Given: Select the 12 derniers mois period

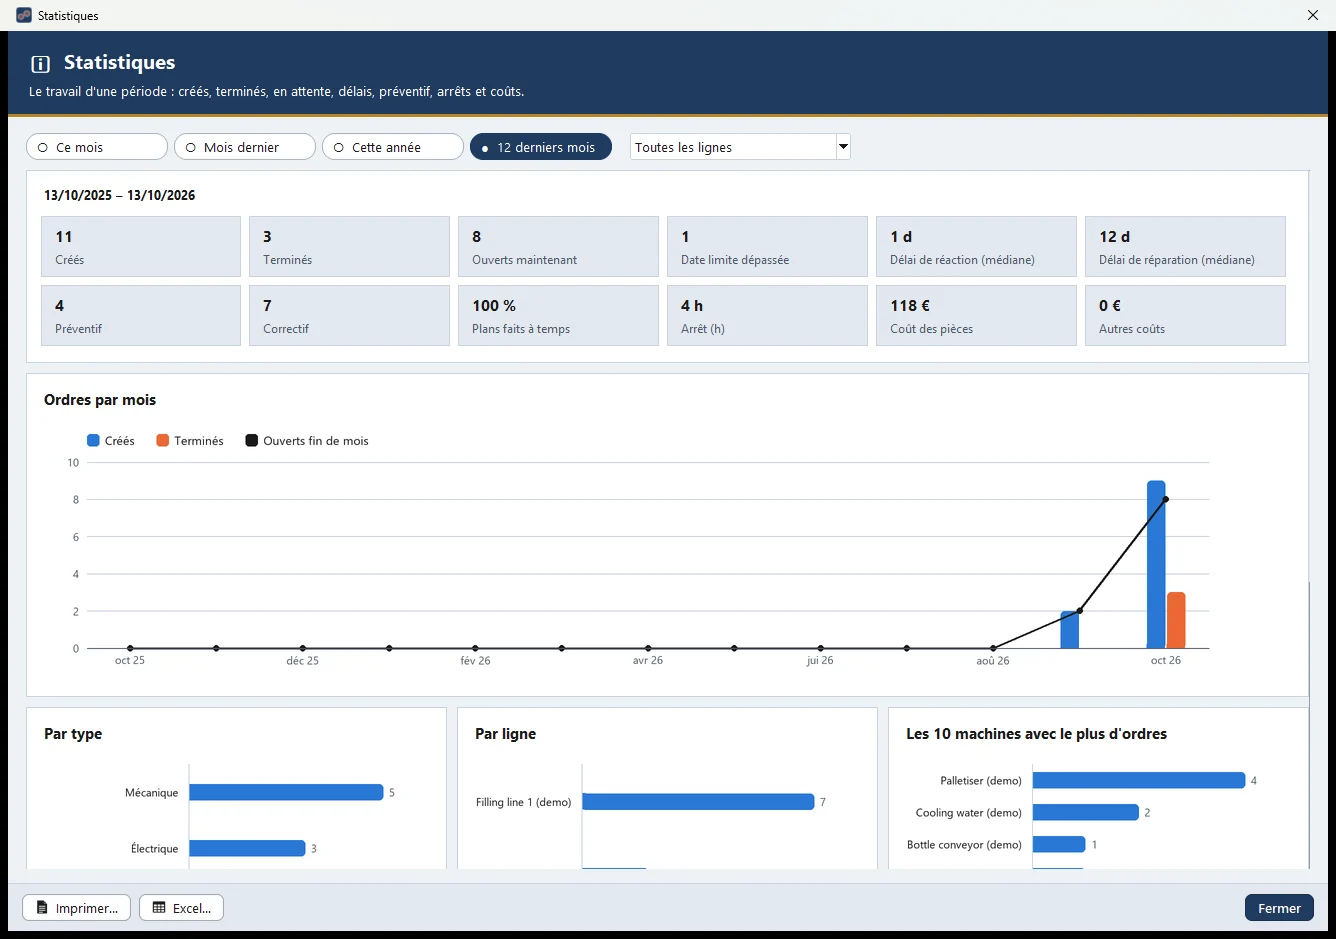Looking at the screenshot, I should pyautogui.click(x=541, y=147).
